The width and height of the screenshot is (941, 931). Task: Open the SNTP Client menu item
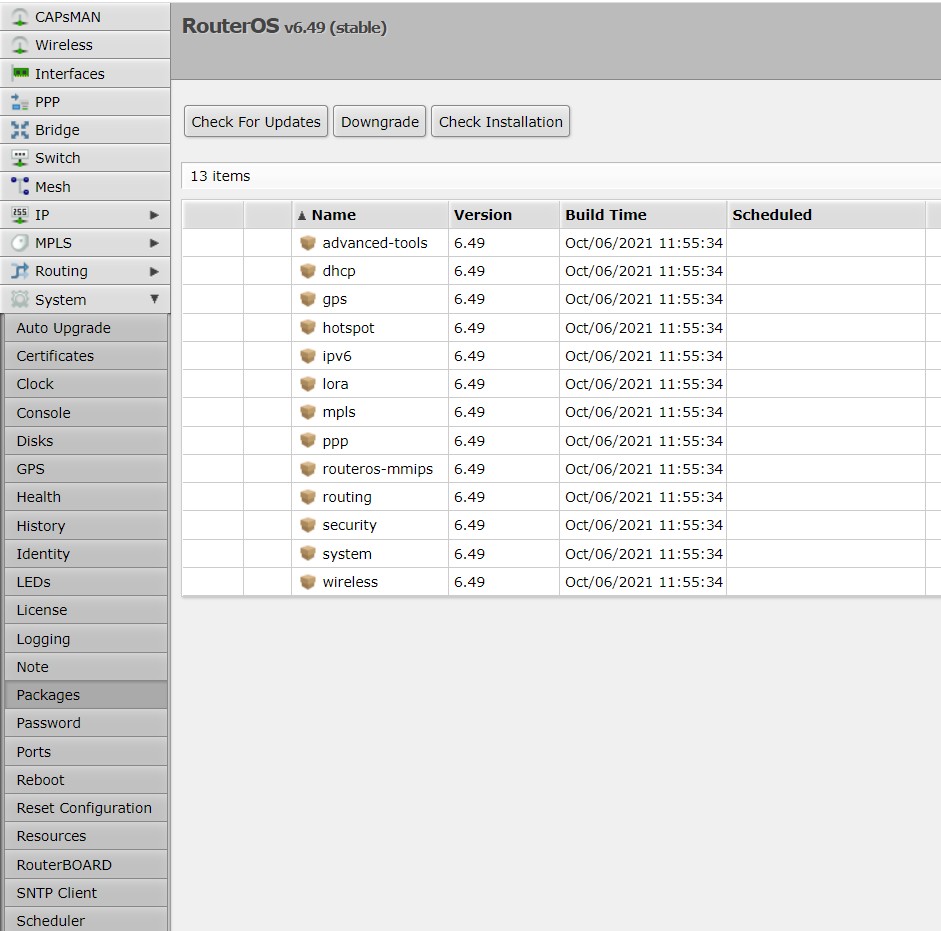click(x=86, y=893)
